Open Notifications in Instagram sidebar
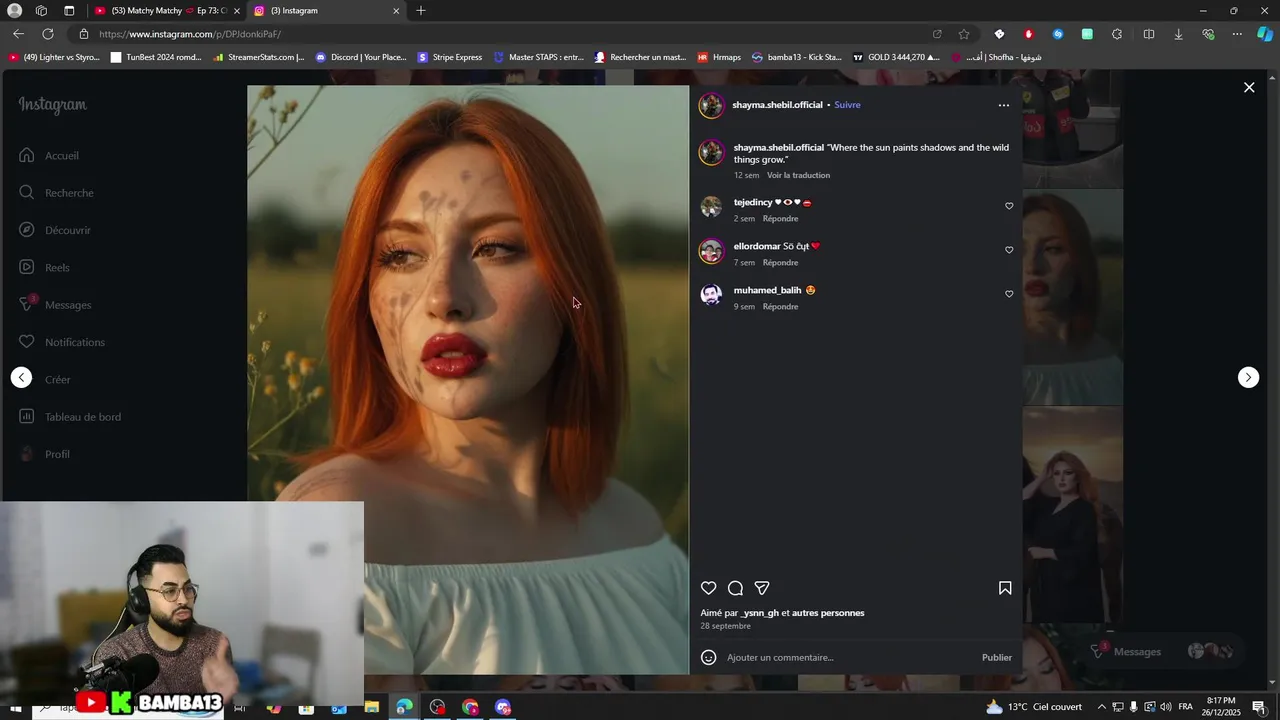The width and height of the screenshot is (1280, 720). tap(62, 342)
